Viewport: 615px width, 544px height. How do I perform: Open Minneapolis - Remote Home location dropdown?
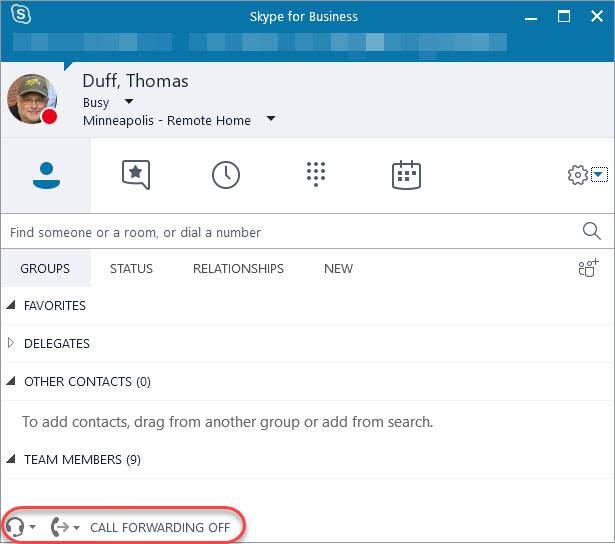271,118
